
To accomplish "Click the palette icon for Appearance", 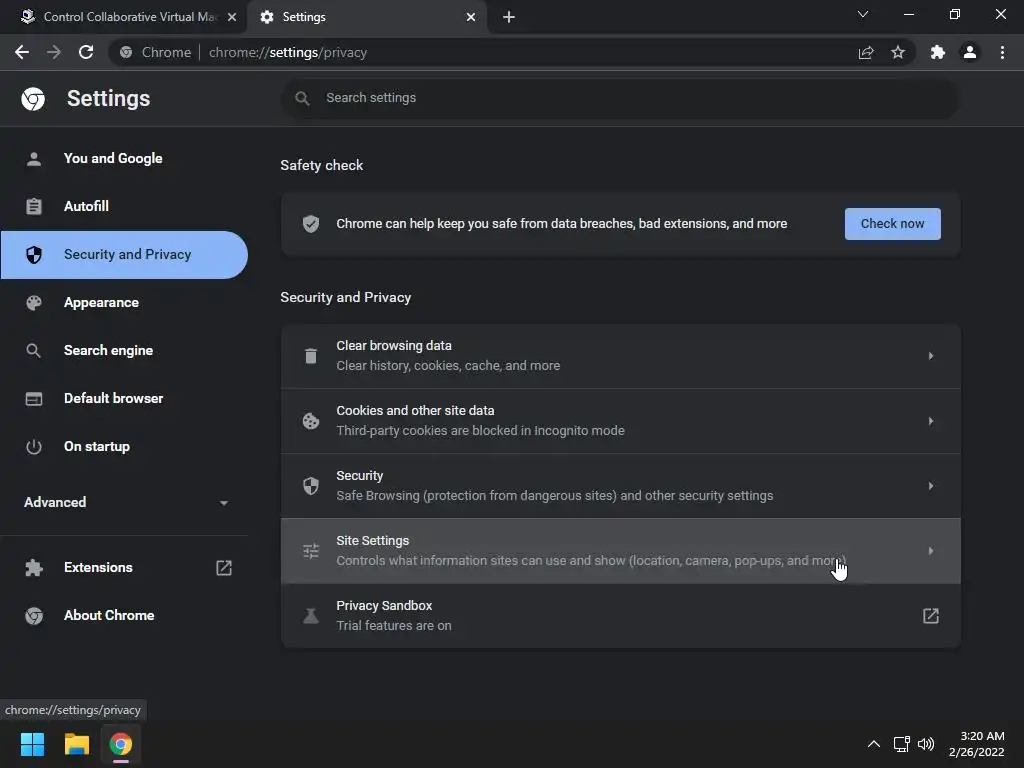I will pos(34,302).
